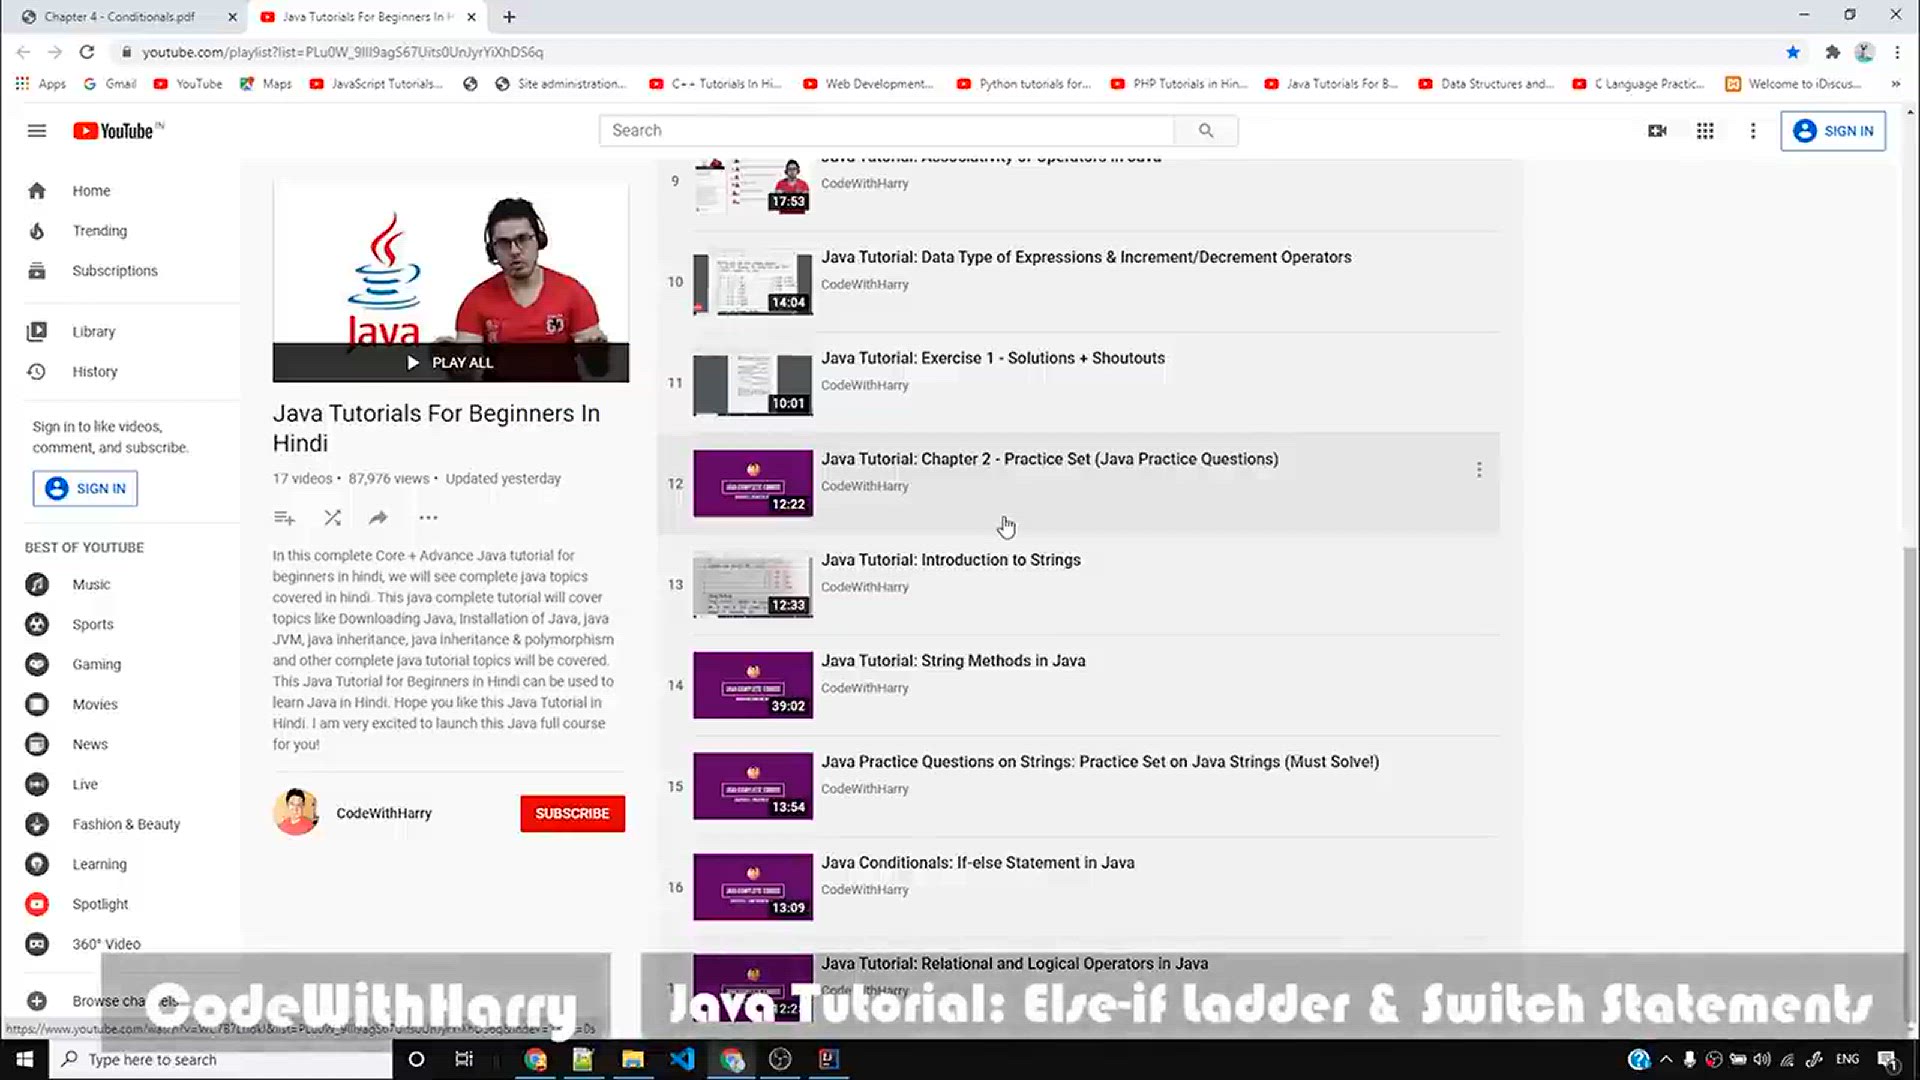
Task: Open the Sports channel icon
Action: pos(37,624)
